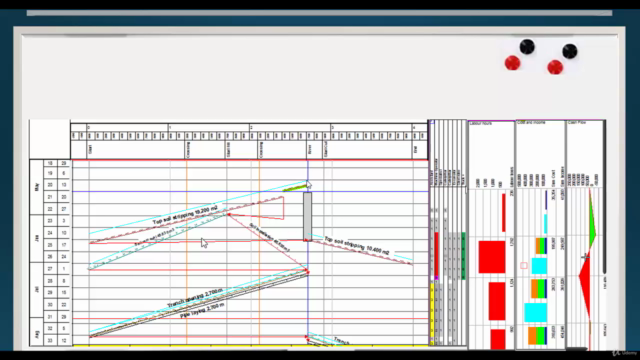Click kilometre marker 2 in the distance header
The image size is (640, 360).
click(x=251, y=128)
